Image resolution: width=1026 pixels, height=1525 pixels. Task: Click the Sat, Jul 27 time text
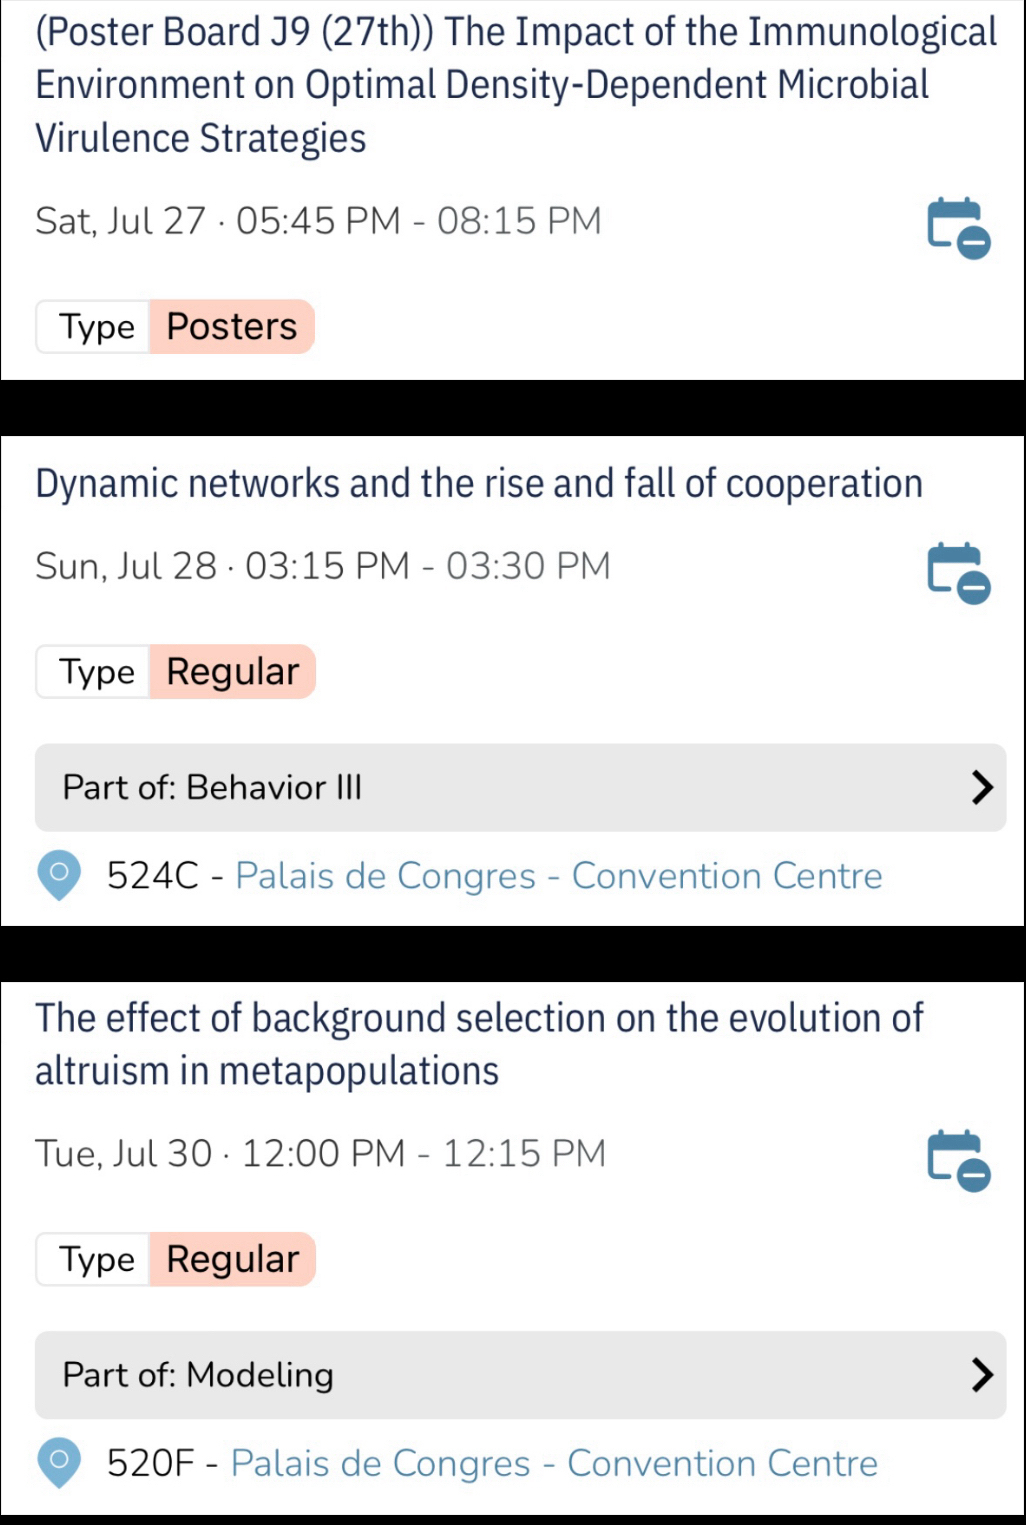coord(318,221)
